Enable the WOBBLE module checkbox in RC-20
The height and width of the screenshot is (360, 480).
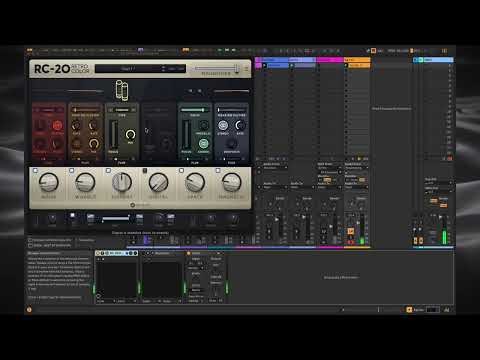coord(72,170)
